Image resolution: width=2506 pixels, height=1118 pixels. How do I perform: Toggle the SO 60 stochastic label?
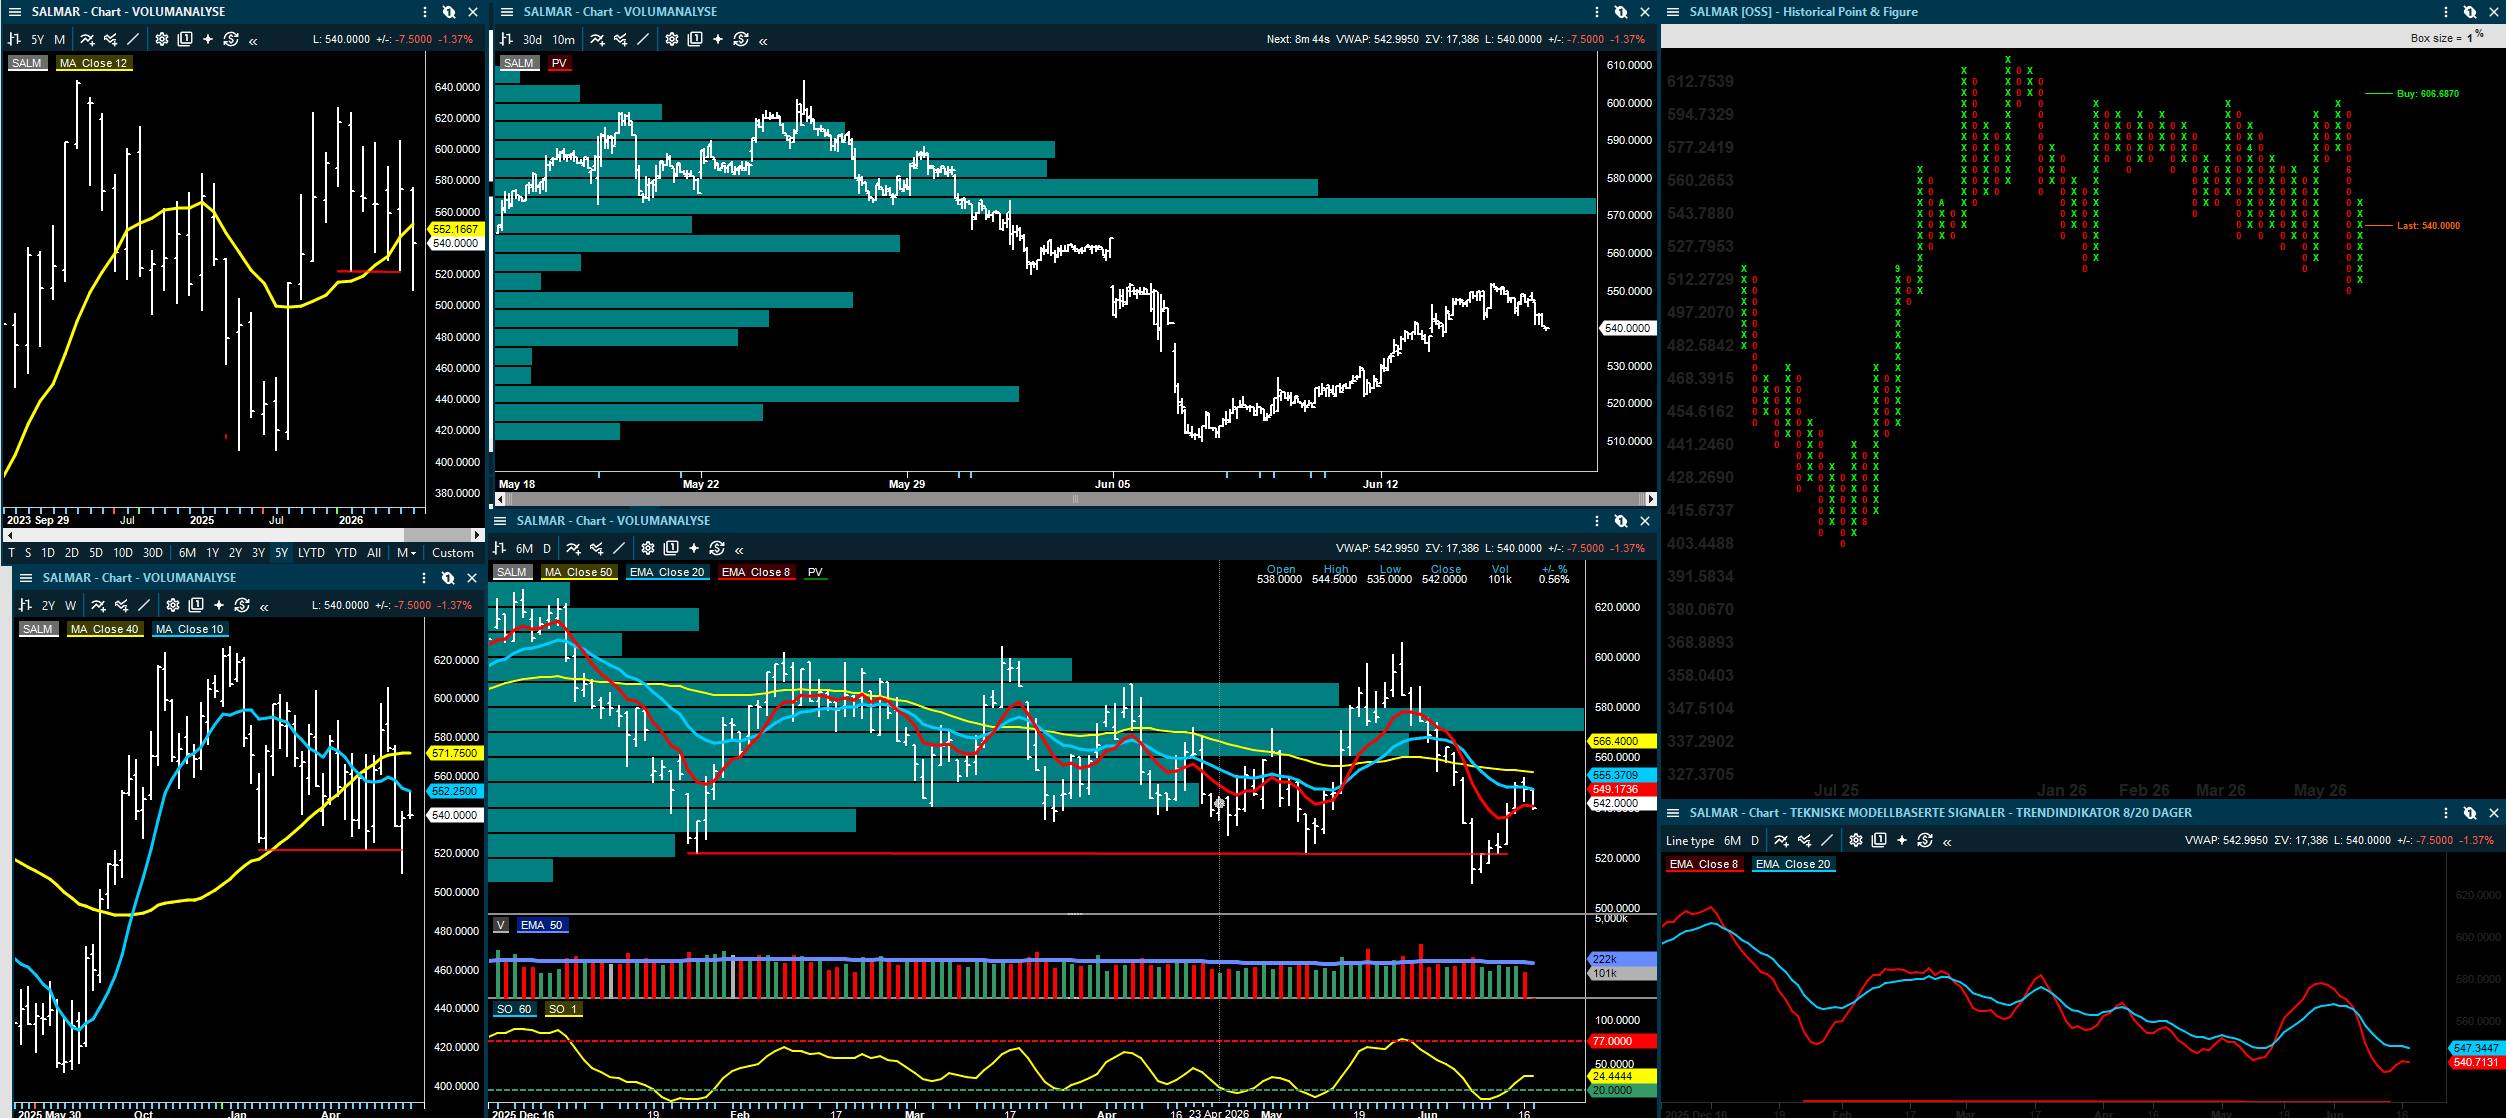pyautogui.click(x=514, y=1010)
